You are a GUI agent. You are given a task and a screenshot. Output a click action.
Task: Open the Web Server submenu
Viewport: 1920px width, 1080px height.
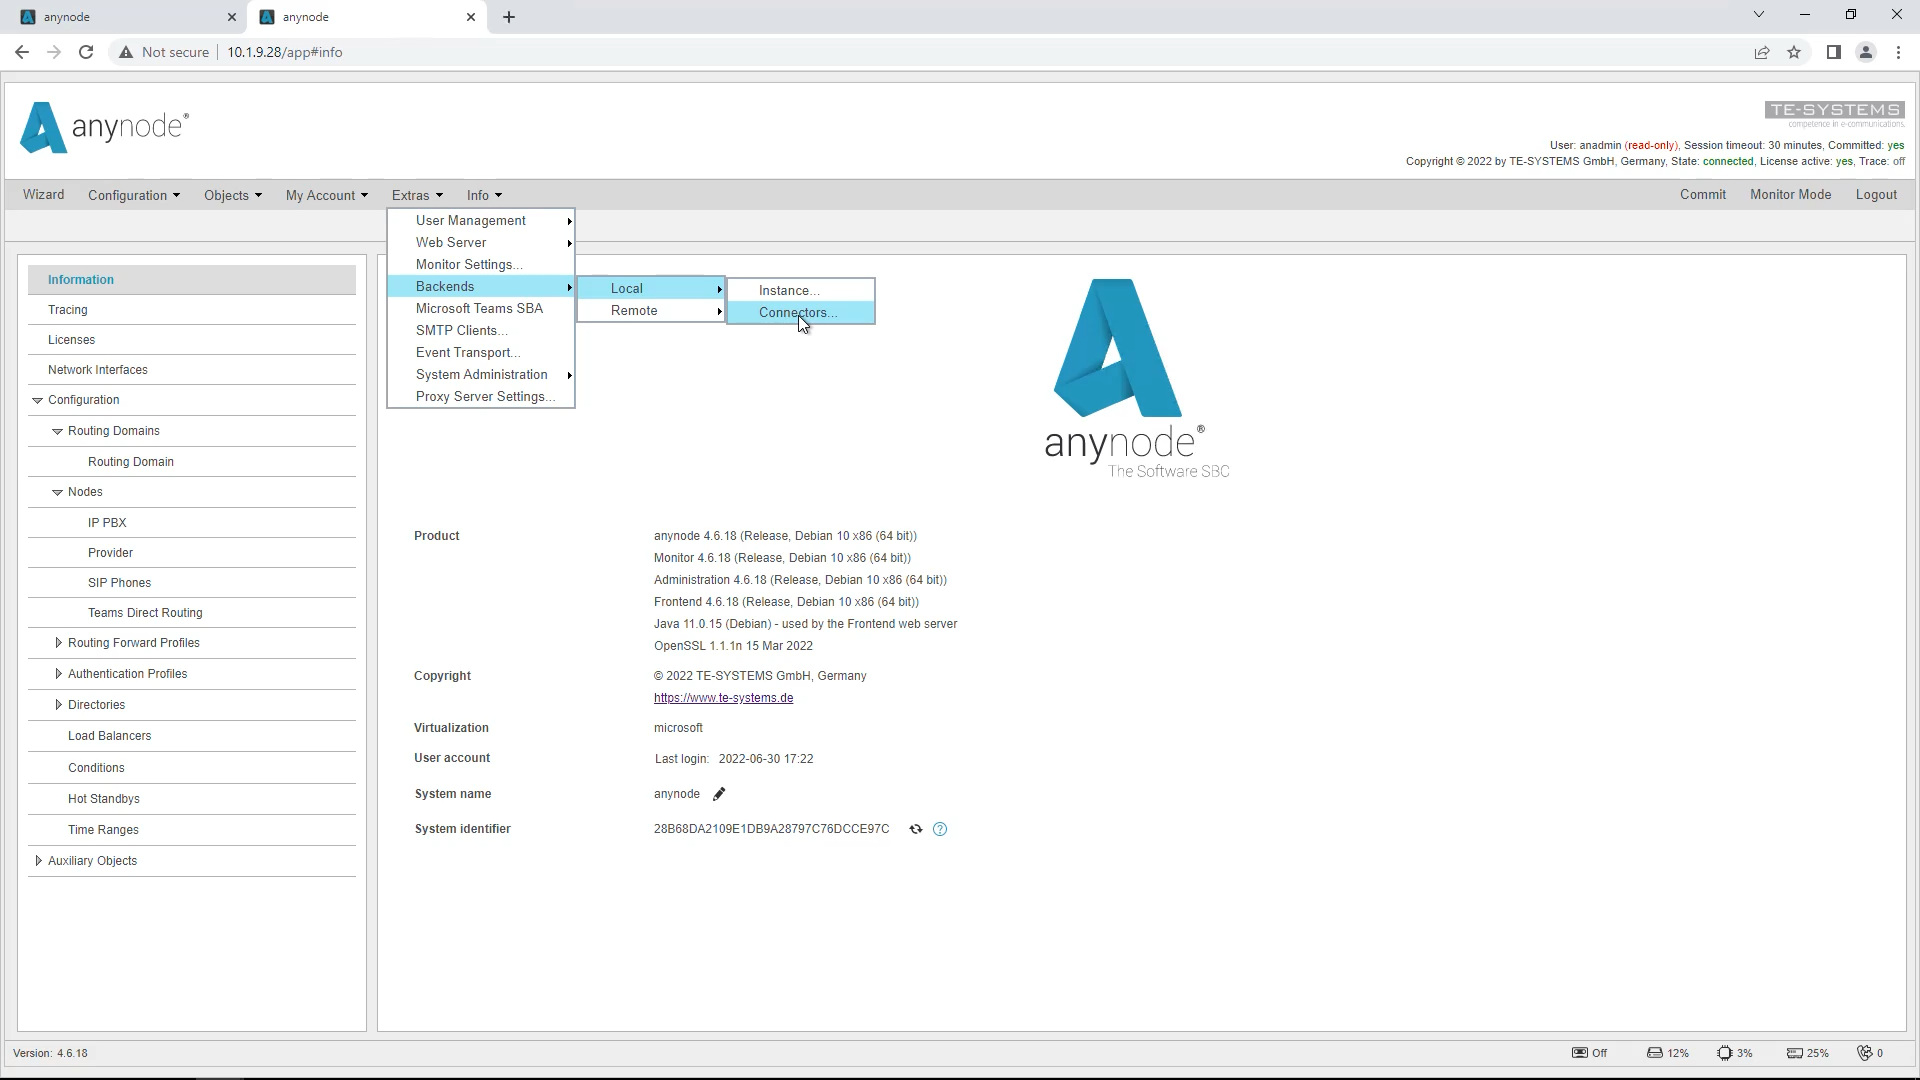point(481,243)
